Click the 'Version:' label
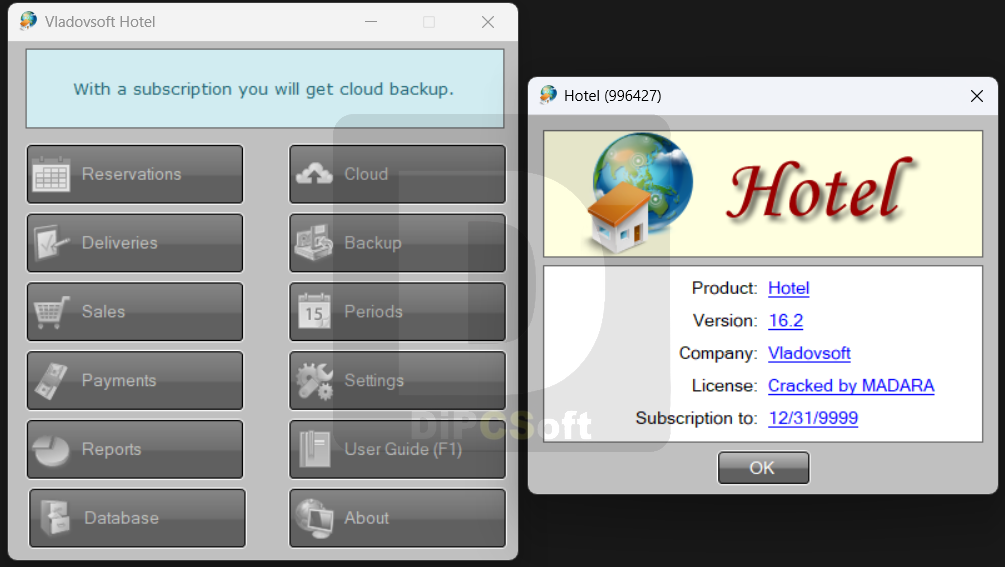The height and width of the screenshot is (567, 1005). (725, 320)
